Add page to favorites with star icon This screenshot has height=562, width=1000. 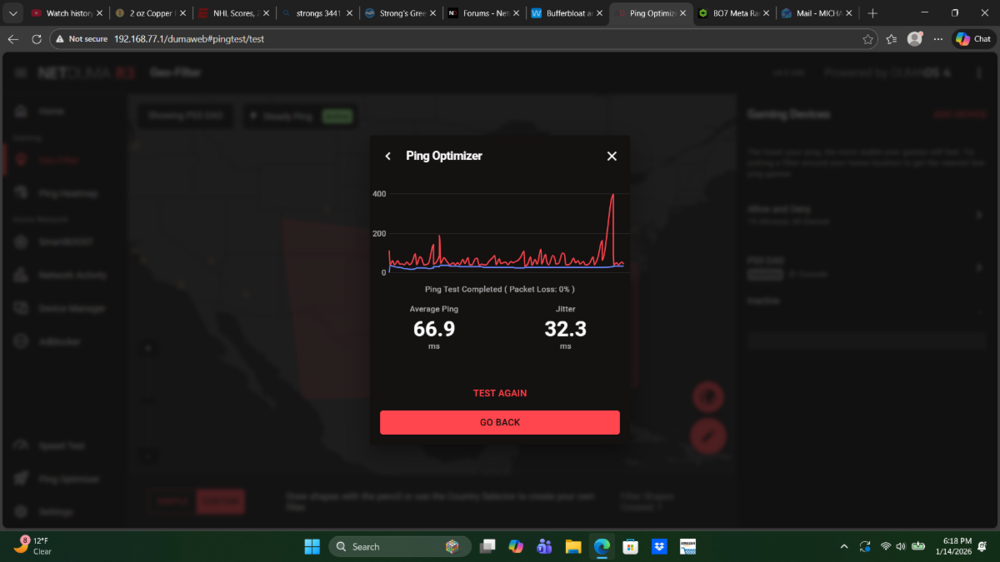tap(868, 39)
